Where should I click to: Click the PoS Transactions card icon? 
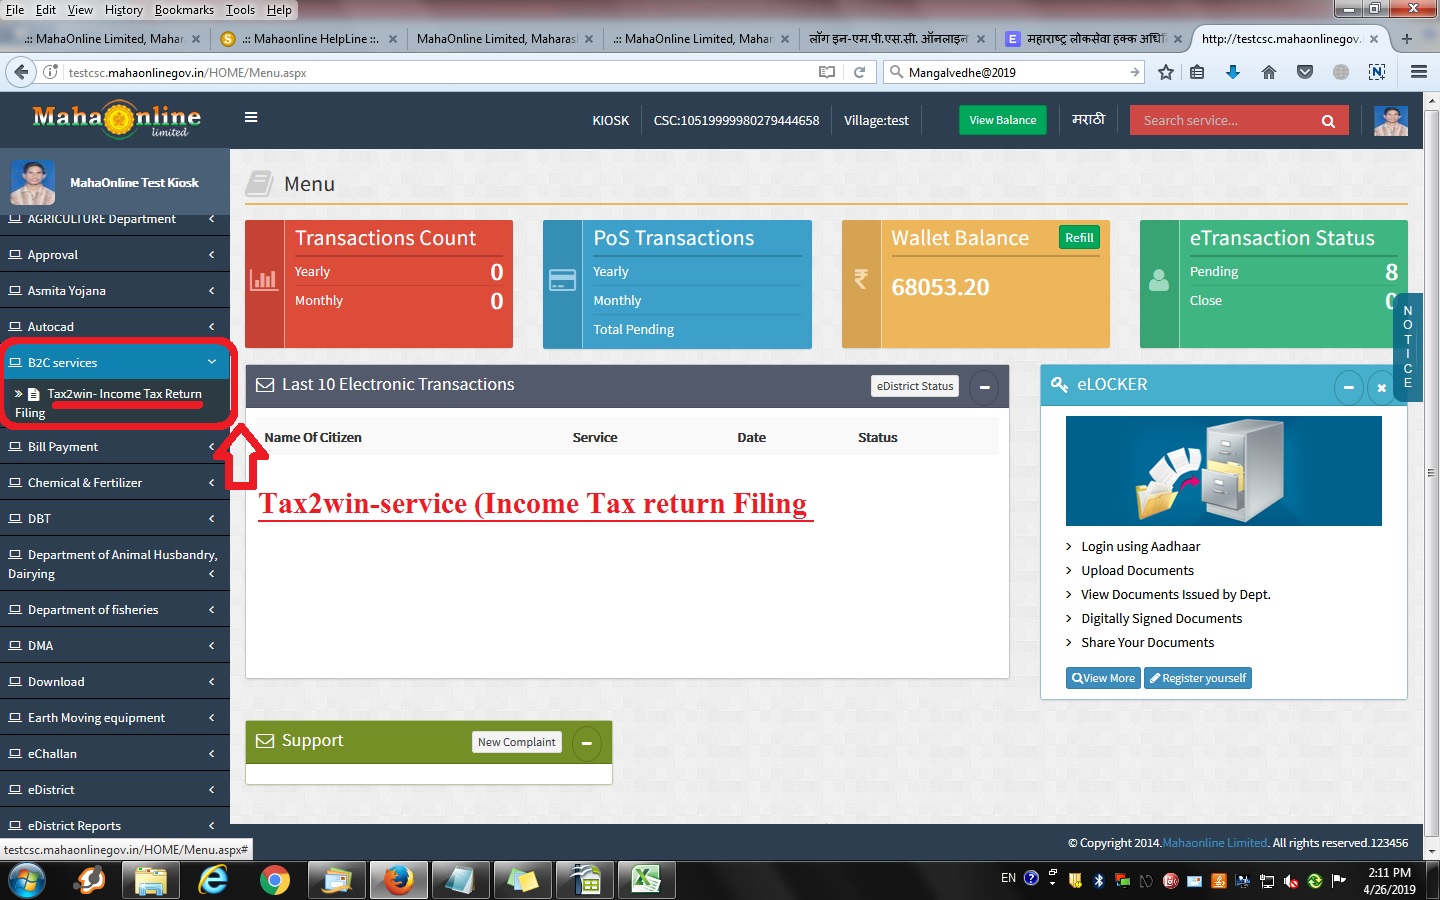(563, 280)
